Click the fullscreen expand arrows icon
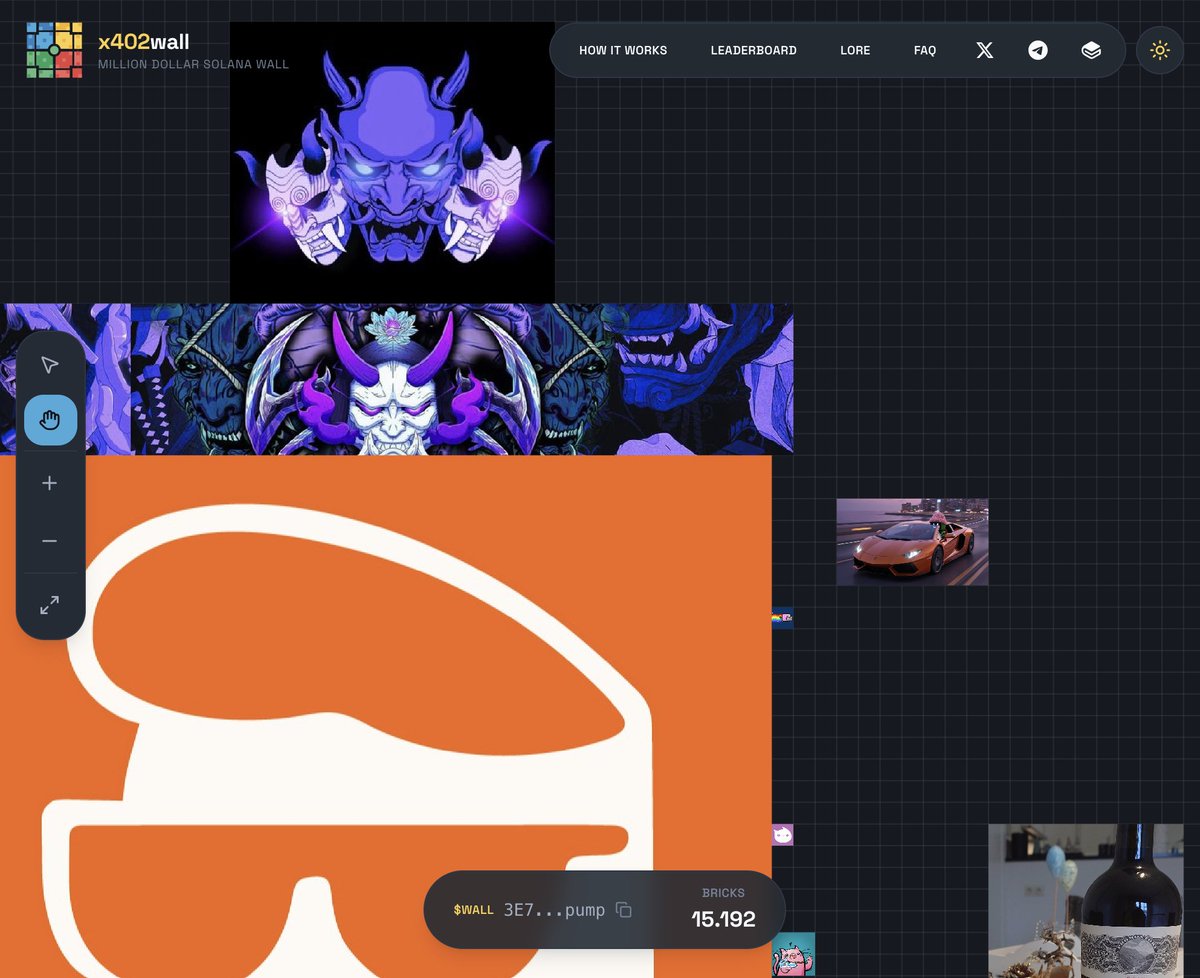Viewport: 1200px width, 978px height. click(x=50, y=605)
